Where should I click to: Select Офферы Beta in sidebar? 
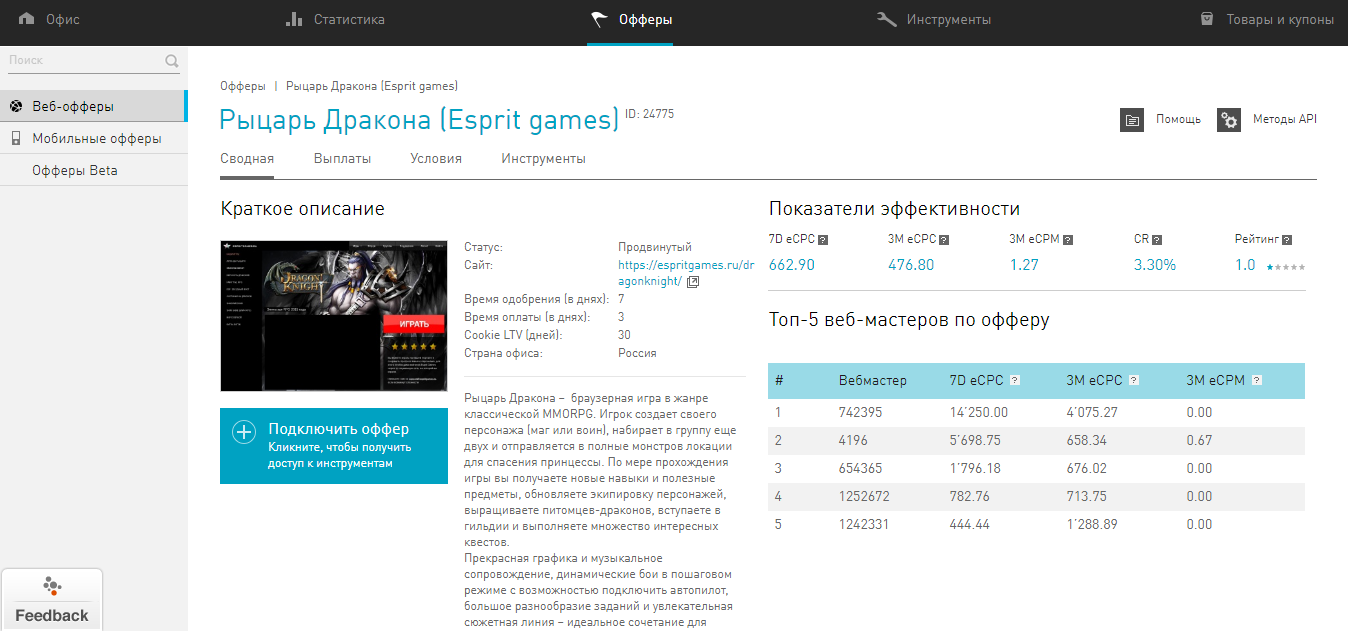(x=93, y=170)
